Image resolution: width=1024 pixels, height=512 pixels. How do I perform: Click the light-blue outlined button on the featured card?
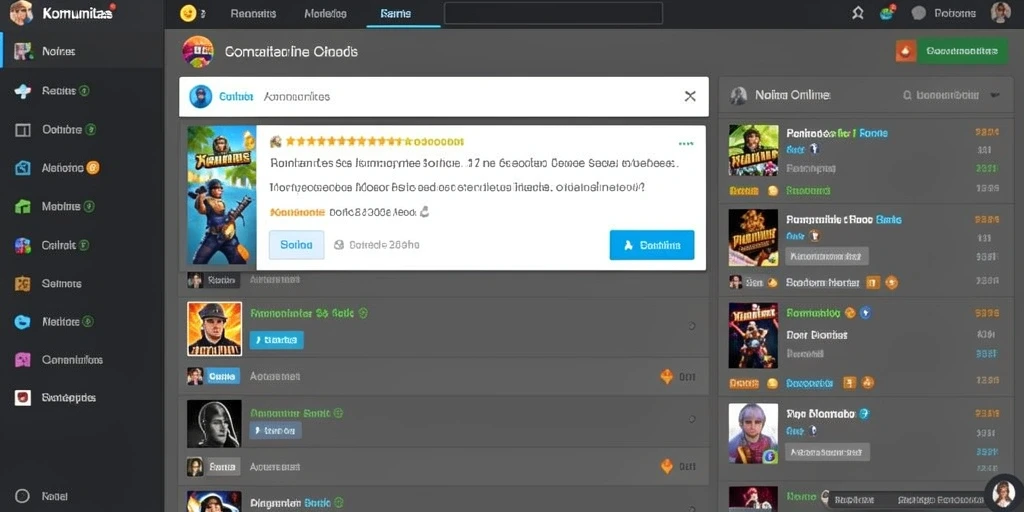click(x=296, y=245)
